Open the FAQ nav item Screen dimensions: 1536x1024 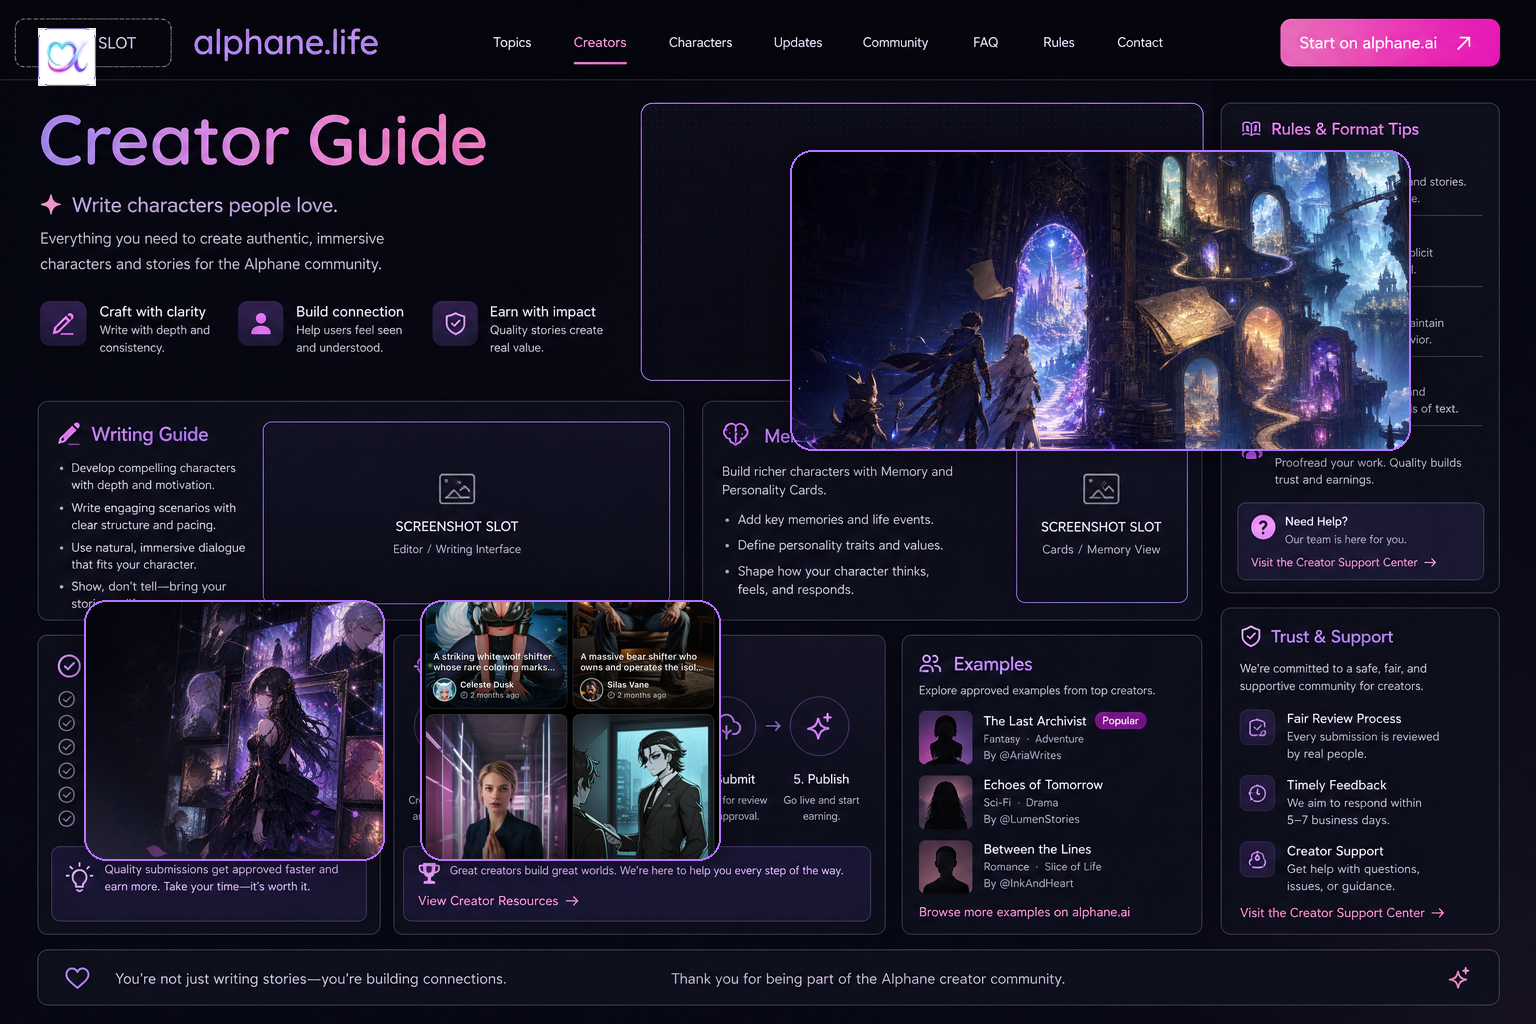985,43
